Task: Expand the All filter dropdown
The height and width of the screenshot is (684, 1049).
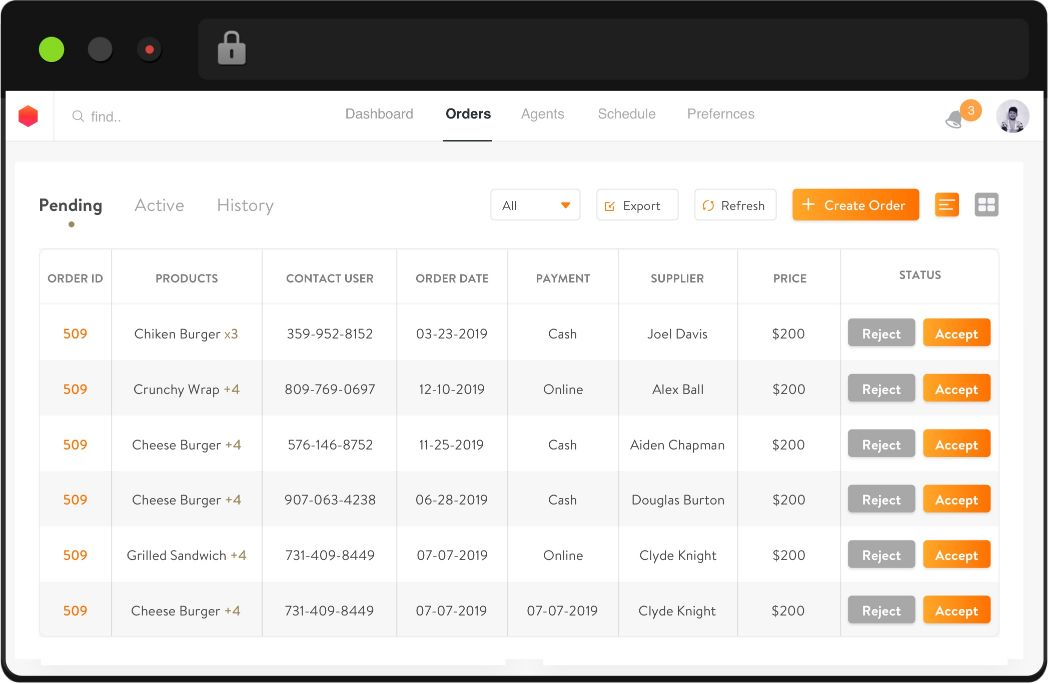Action: point(535,205)
